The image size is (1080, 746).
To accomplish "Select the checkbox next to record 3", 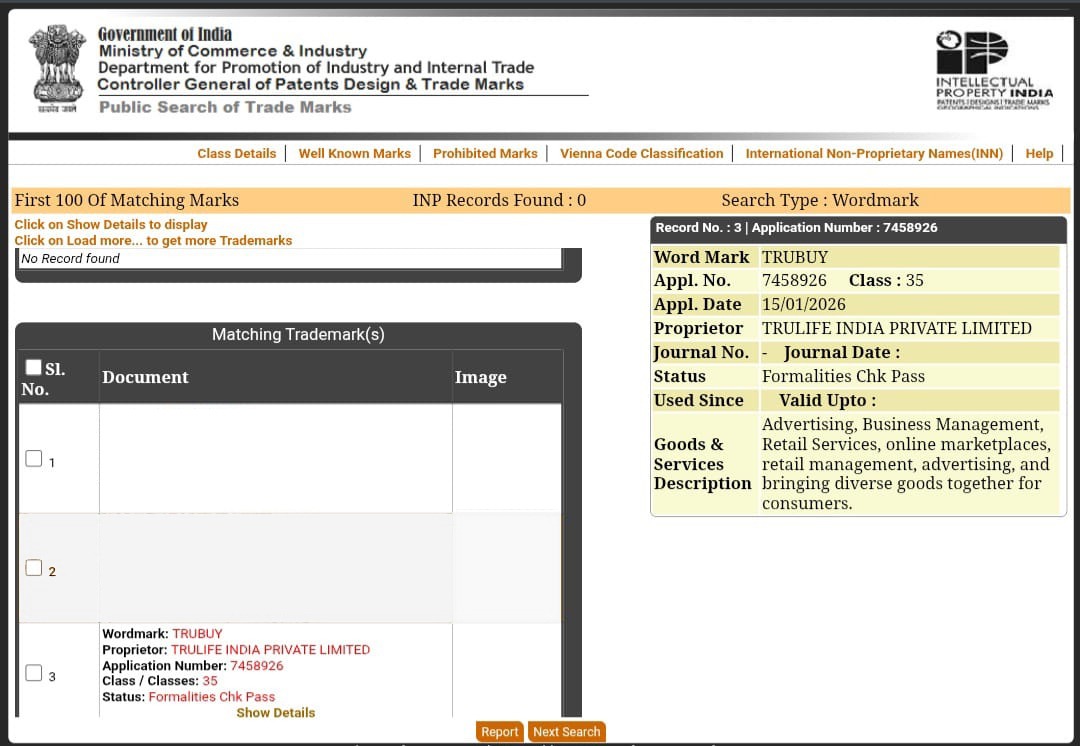I will pos(33,671).
